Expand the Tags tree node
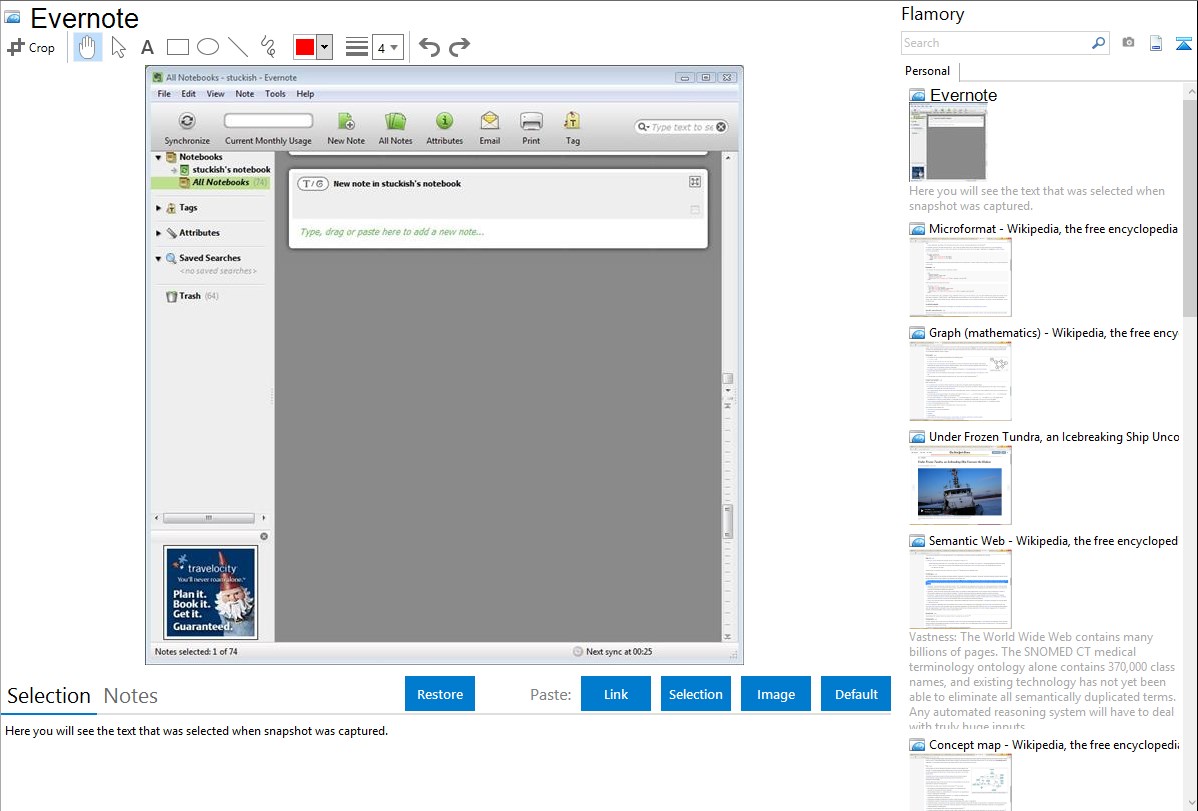 pos(159,208)
